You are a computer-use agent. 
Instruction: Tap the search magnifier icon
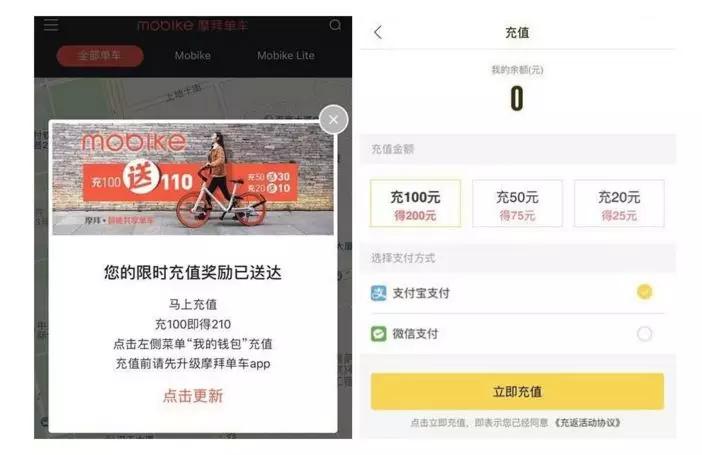(335, 25)
